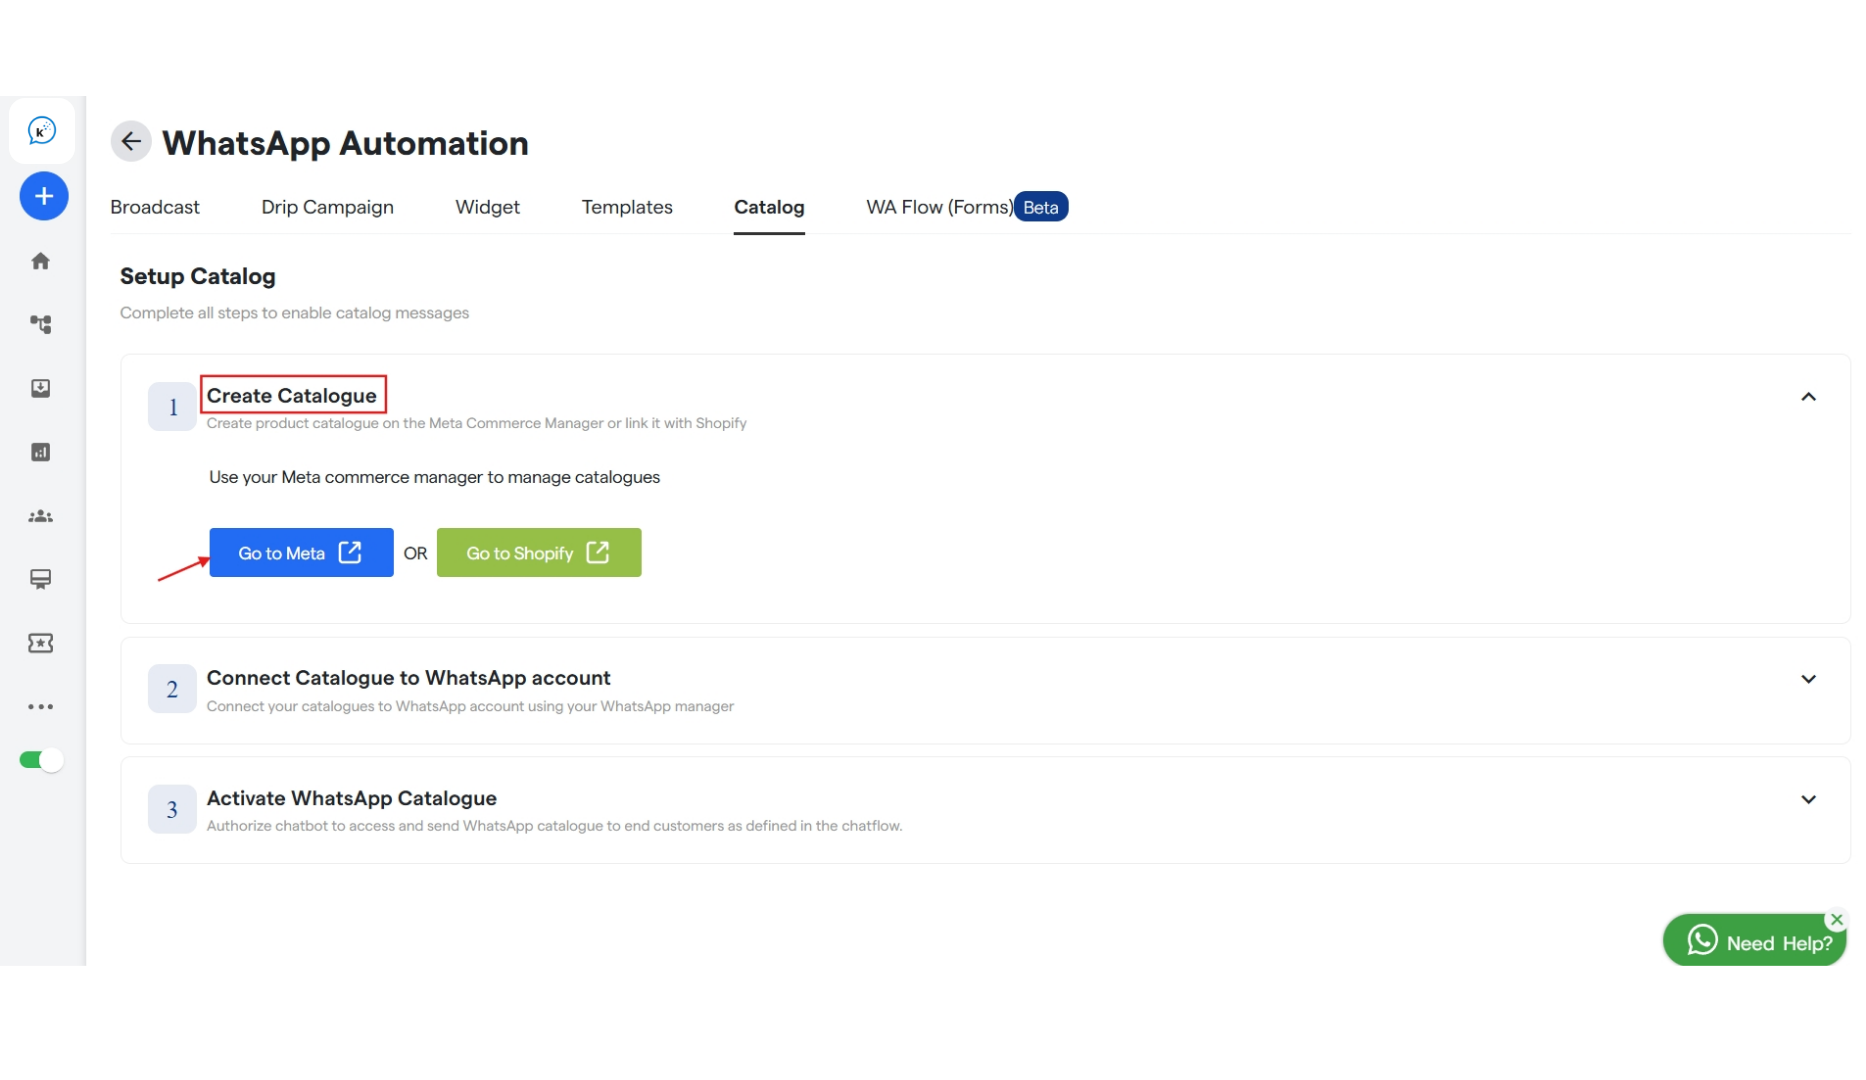The width and height of the screenshot is (1866, 1080).
Task: Toggle the green switch in sidebar
Action: point(41,760)
